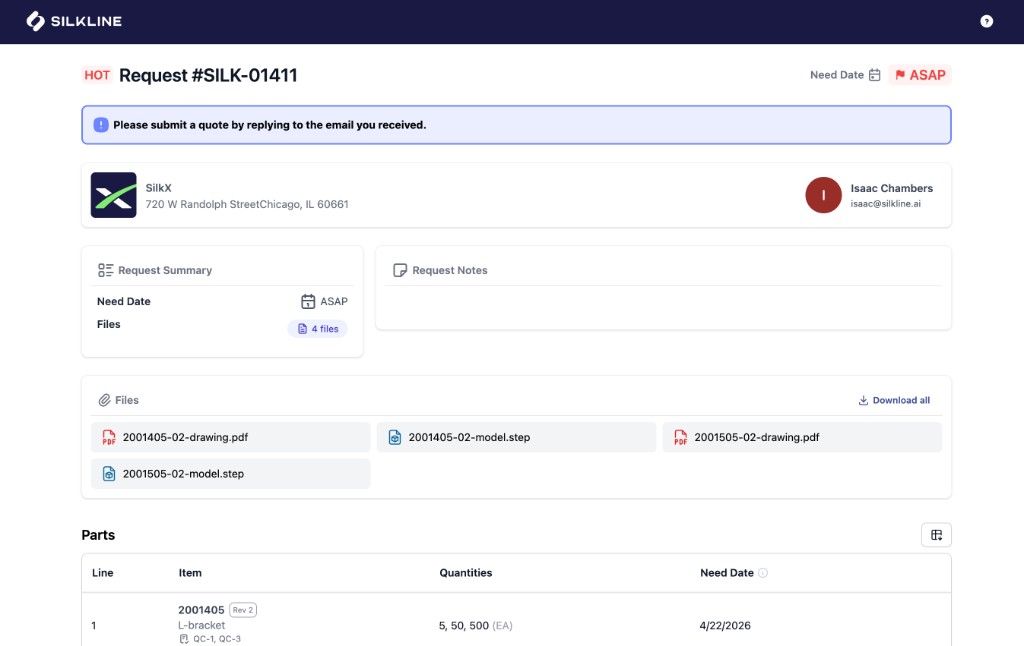Viewport: 1024px width, 646px height.
Task: Click the L-bracket description text
Action: coord(201,625)
